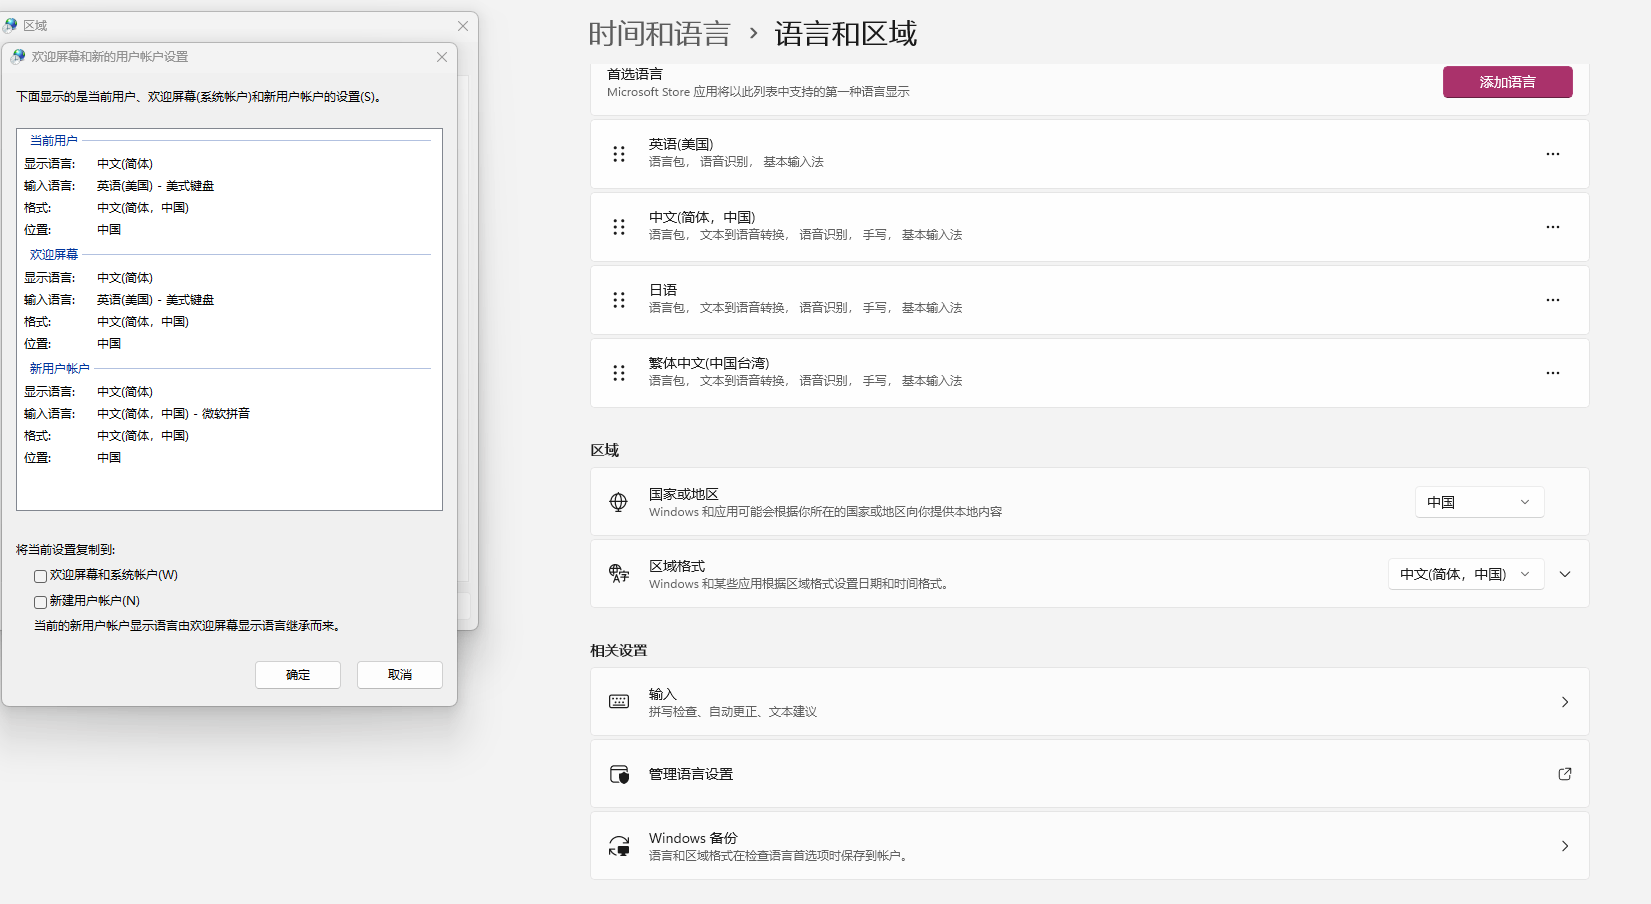Open more options for 中文(简体，中国) language
Viewport: 1651px width, 904px height.
pos(1553,226)
